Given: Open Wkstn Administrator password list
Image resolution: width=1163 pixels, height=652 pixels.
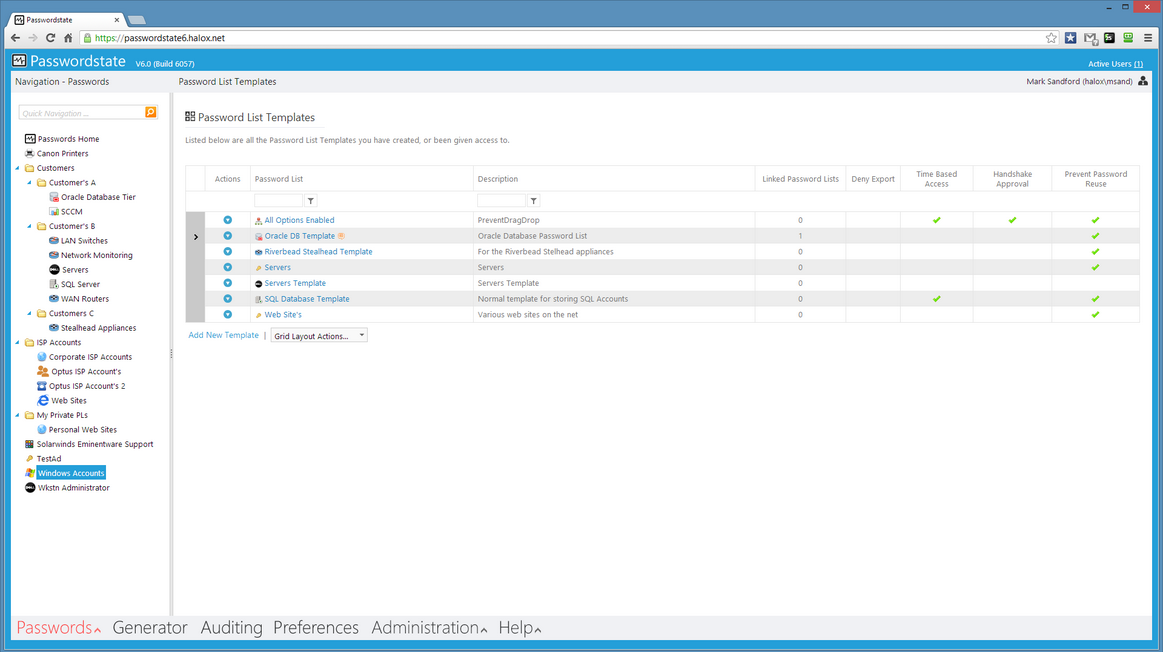Looking at the screenshot, I should click(73, 488).
